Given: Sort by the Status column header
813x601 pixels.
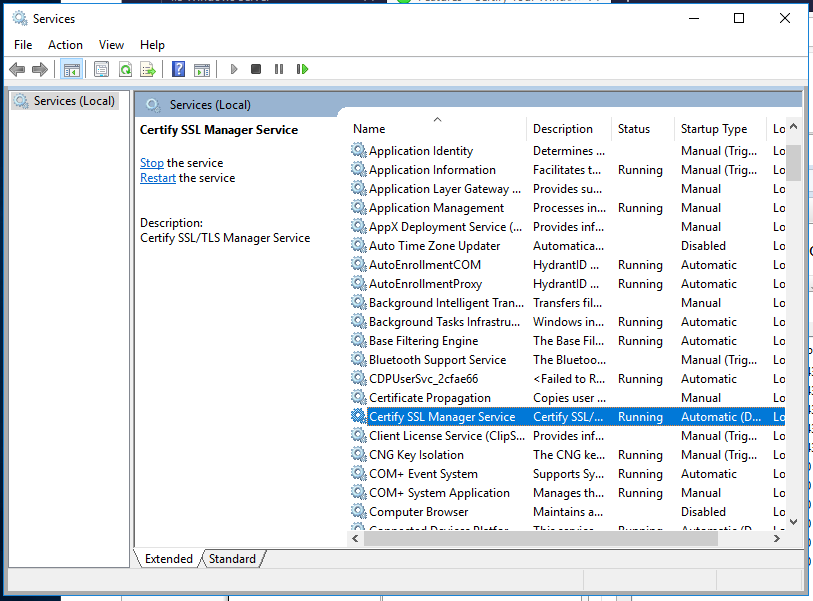Looking at the screenshot, I should 643,129.
